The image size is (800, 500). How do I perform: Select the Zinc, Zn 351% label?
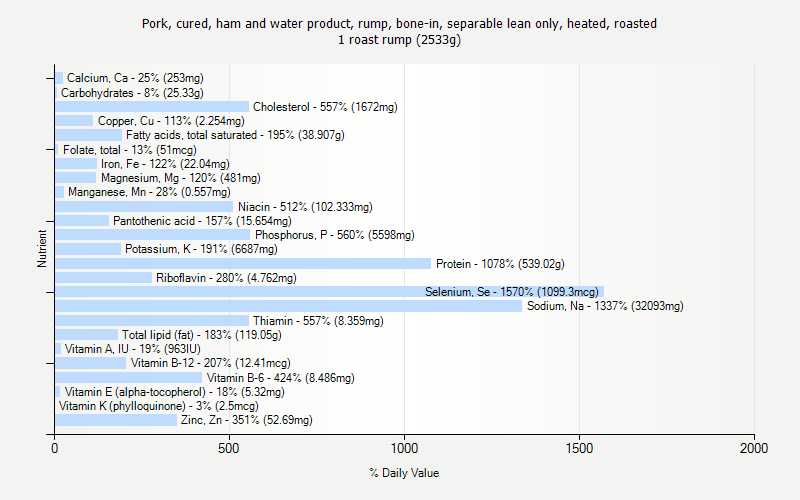point(246,420)
